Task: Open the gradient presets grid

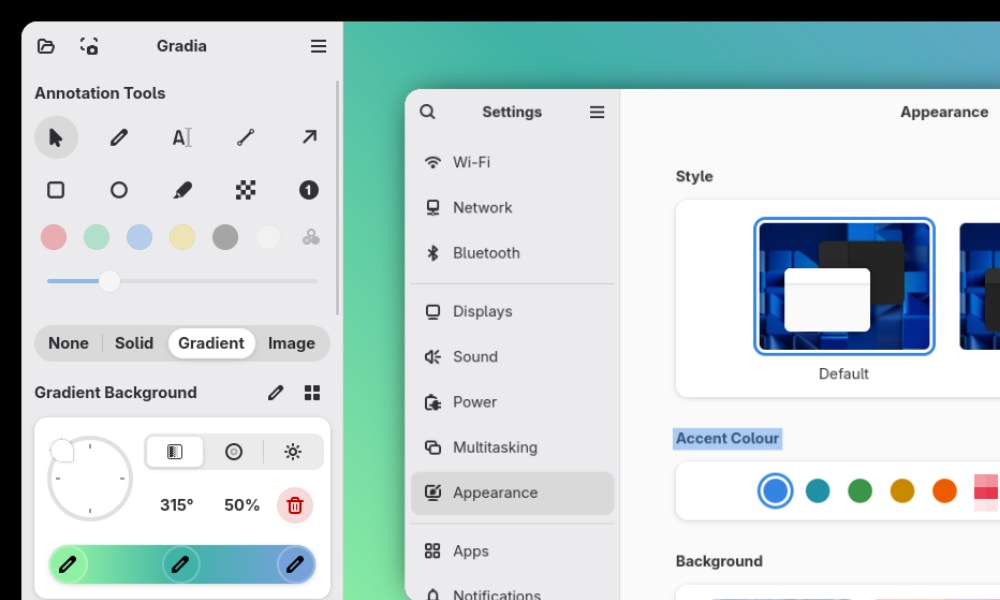Action: [x=312, y=392]
